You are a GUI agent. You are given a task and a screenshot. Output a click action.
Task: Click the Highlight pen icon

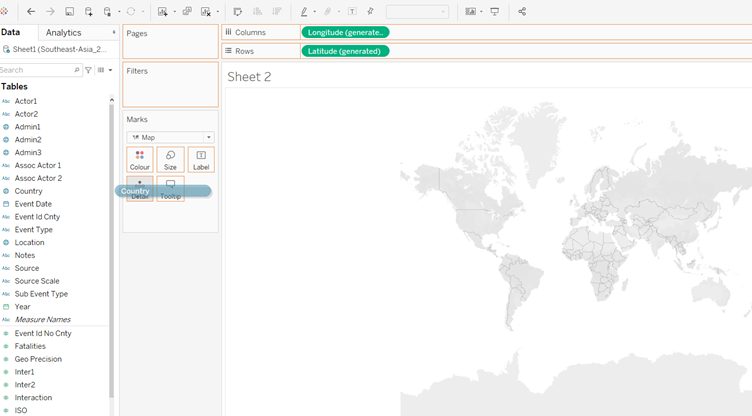tap(304, 12)
